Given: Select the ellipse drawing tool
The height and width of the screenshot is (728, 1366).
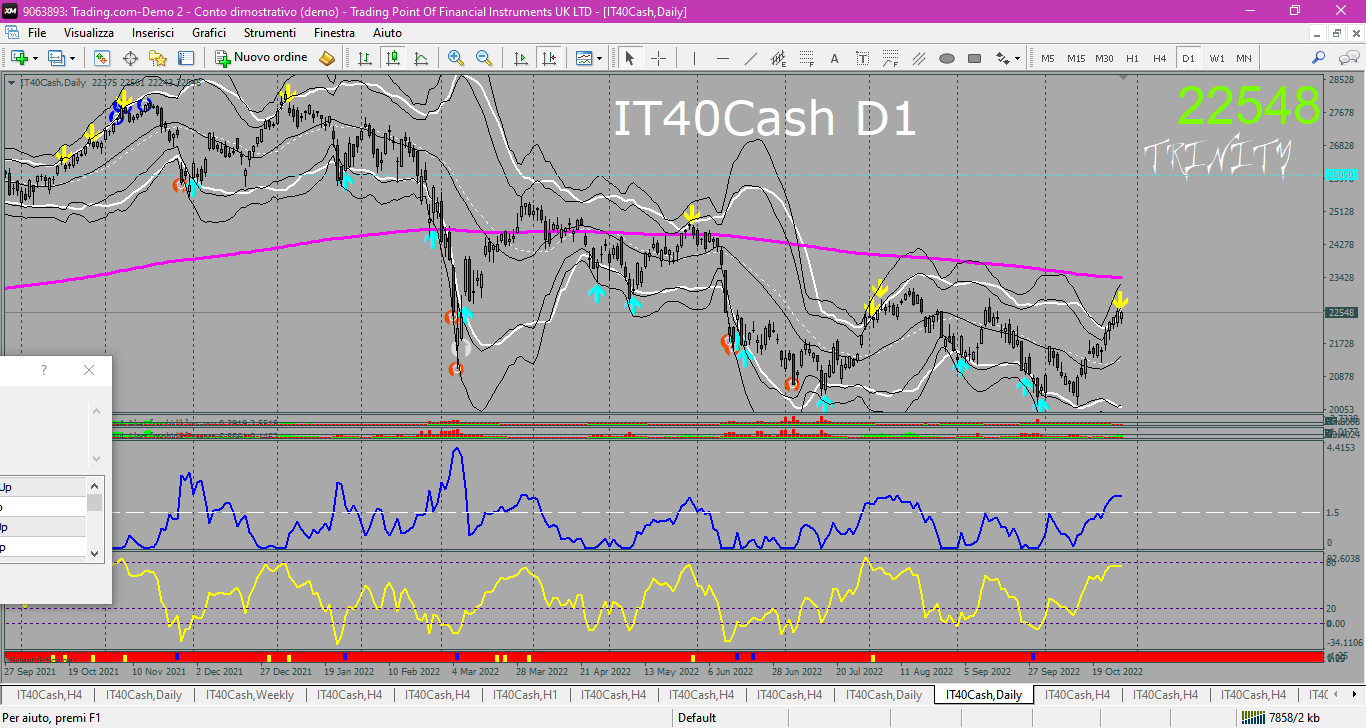Looking at the screenshot, I should click(946, 58).
